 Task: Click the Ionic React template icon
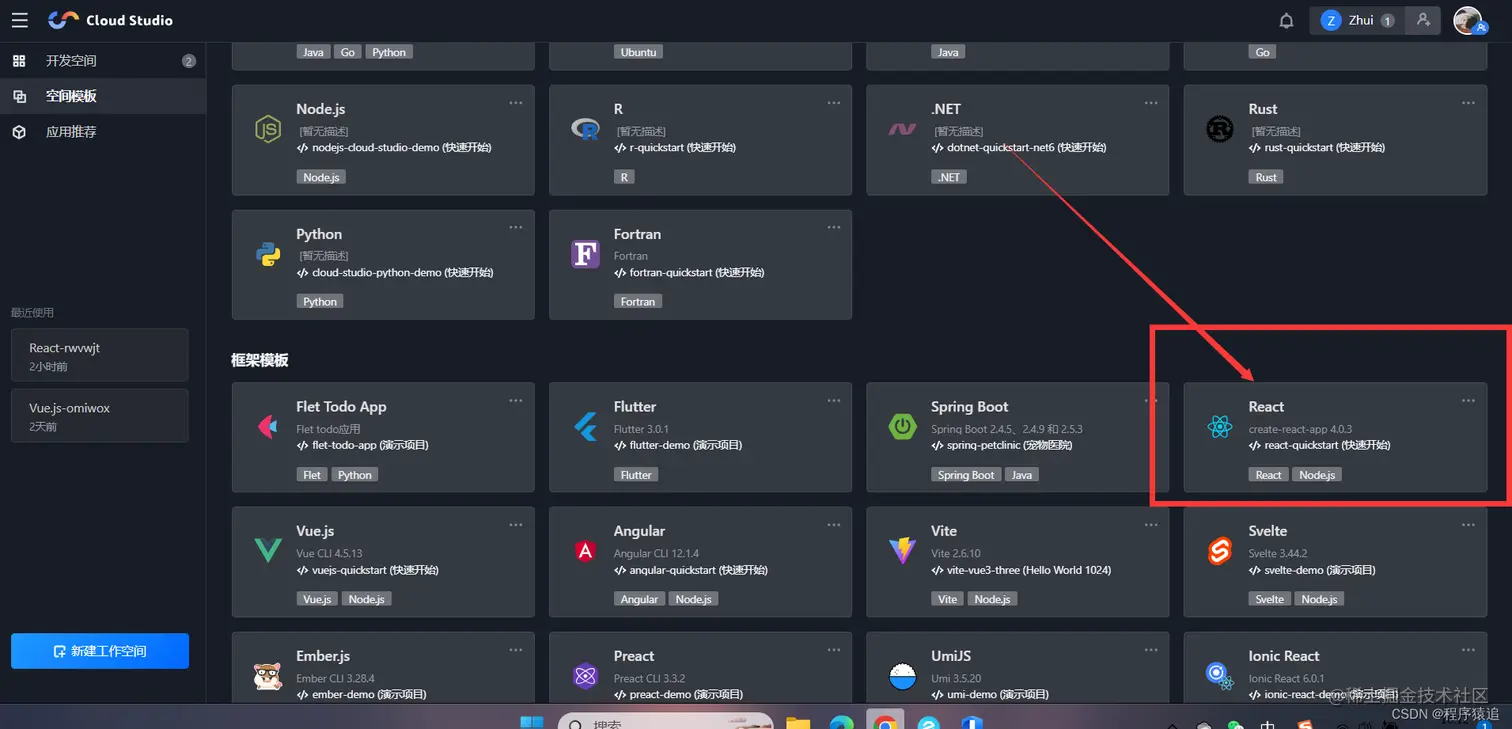pyautogui.click(x=1219, y=676)
